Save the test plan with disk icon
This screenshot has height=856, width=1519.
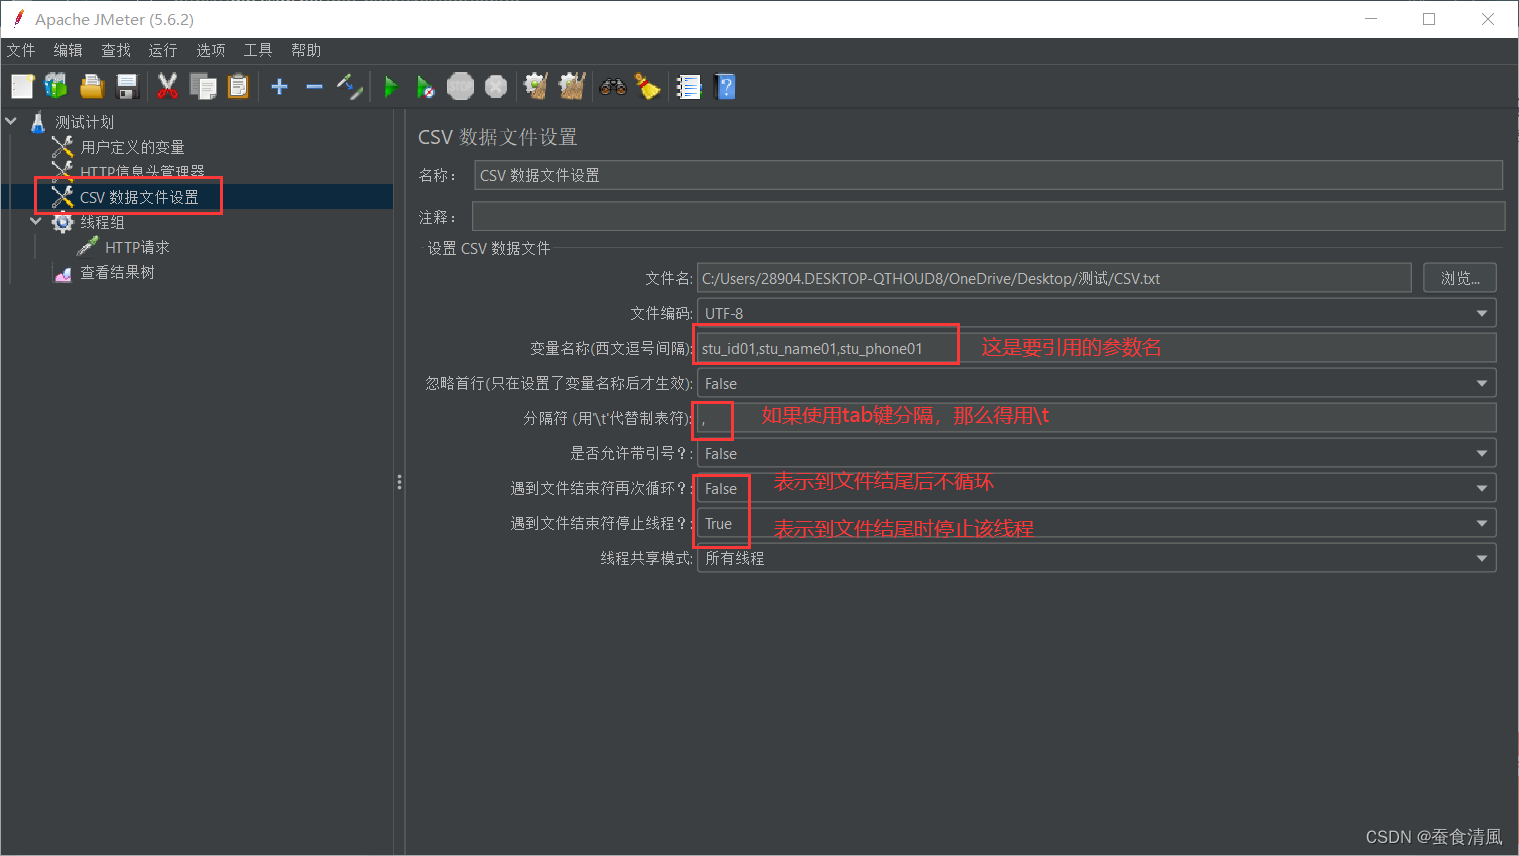[x=127, y=87]
